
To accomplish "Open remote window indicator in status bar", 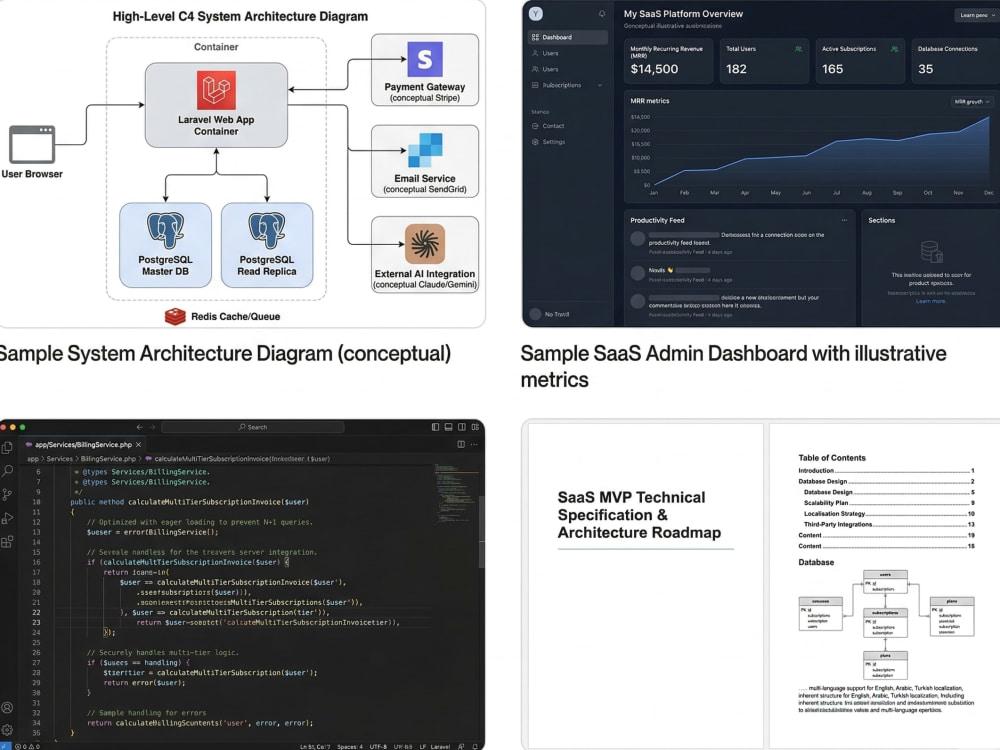I will (x=5, y=746).
